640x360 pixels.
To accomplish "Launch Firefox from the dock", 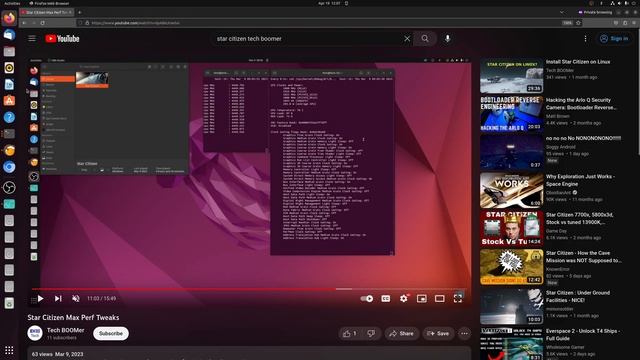I will (9, 18).
